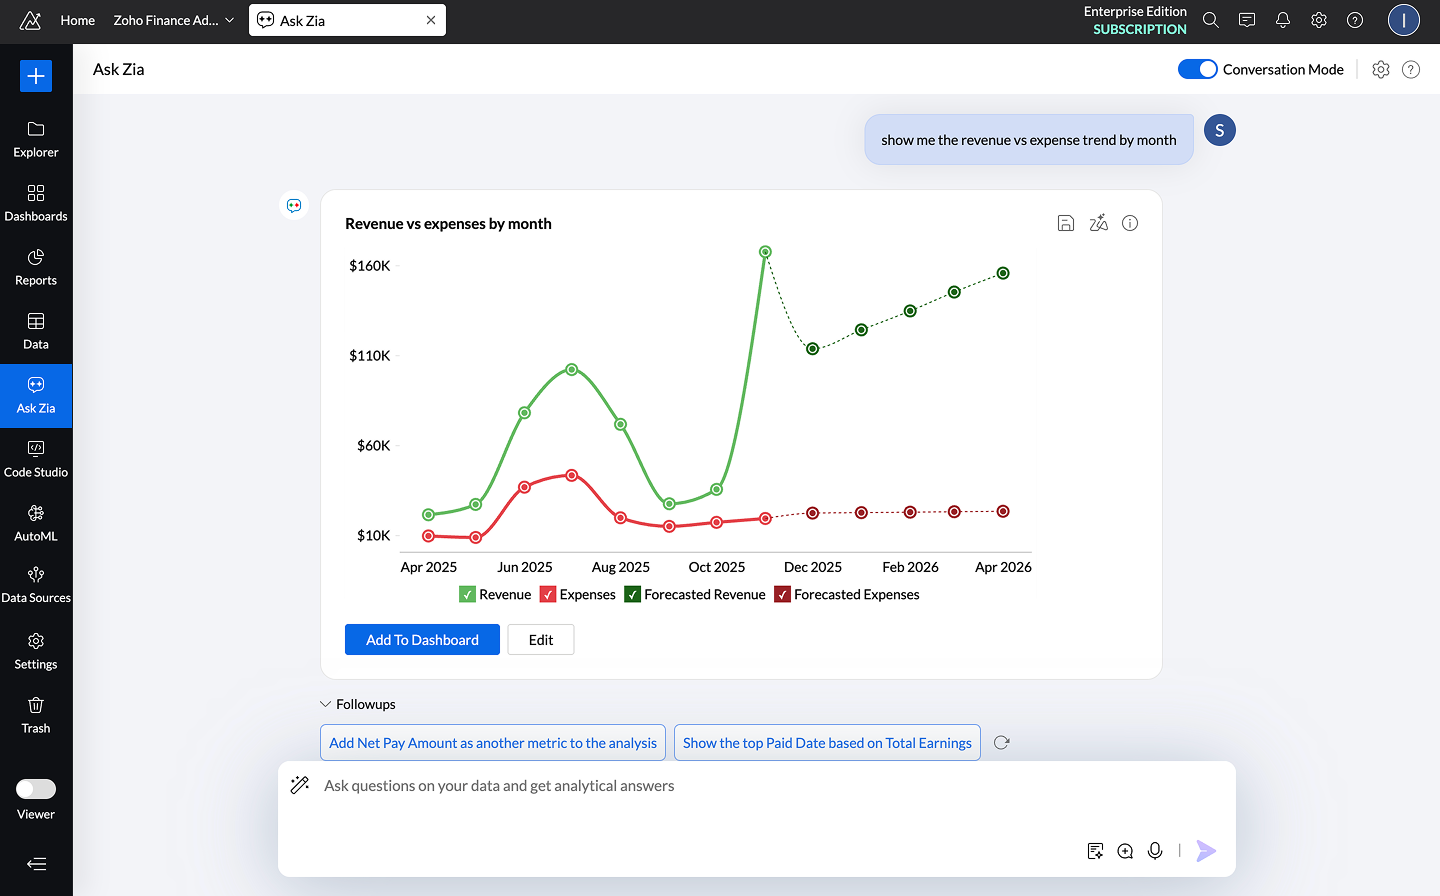Disable Conversation Mode
This screenshot has width=1440, height=896.
point(1197,69)
